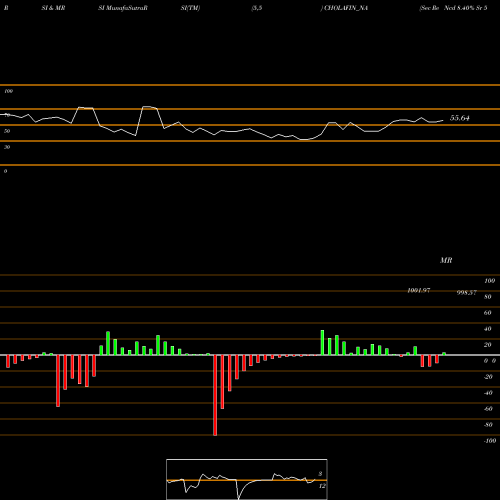This screenshot has height=500, width=500.
Task: Click the 80 label on the MR axis
Action: tap(488, 297)
